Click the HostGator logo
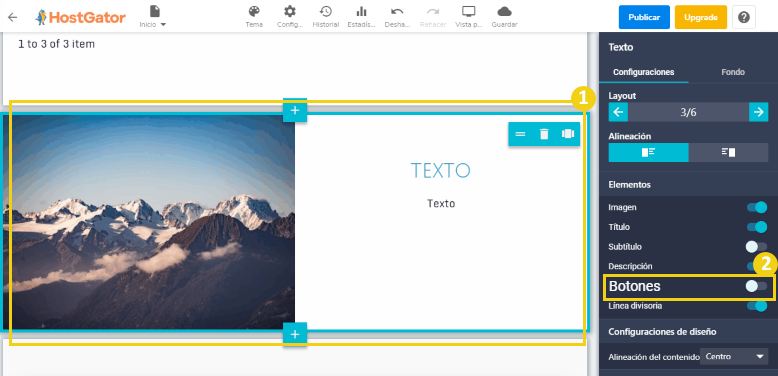The image size is (778, 376). [80, 17]
